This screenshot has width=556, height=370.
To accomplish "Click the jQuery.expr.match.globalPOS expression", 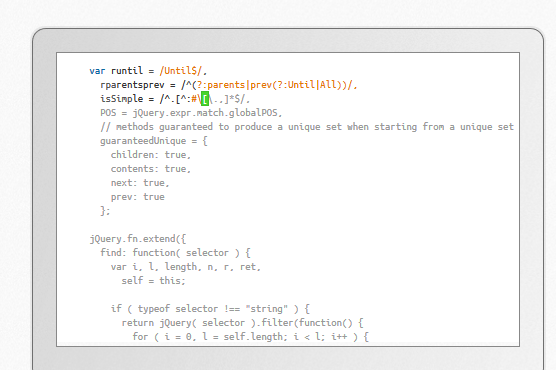I will click(205, 113).
